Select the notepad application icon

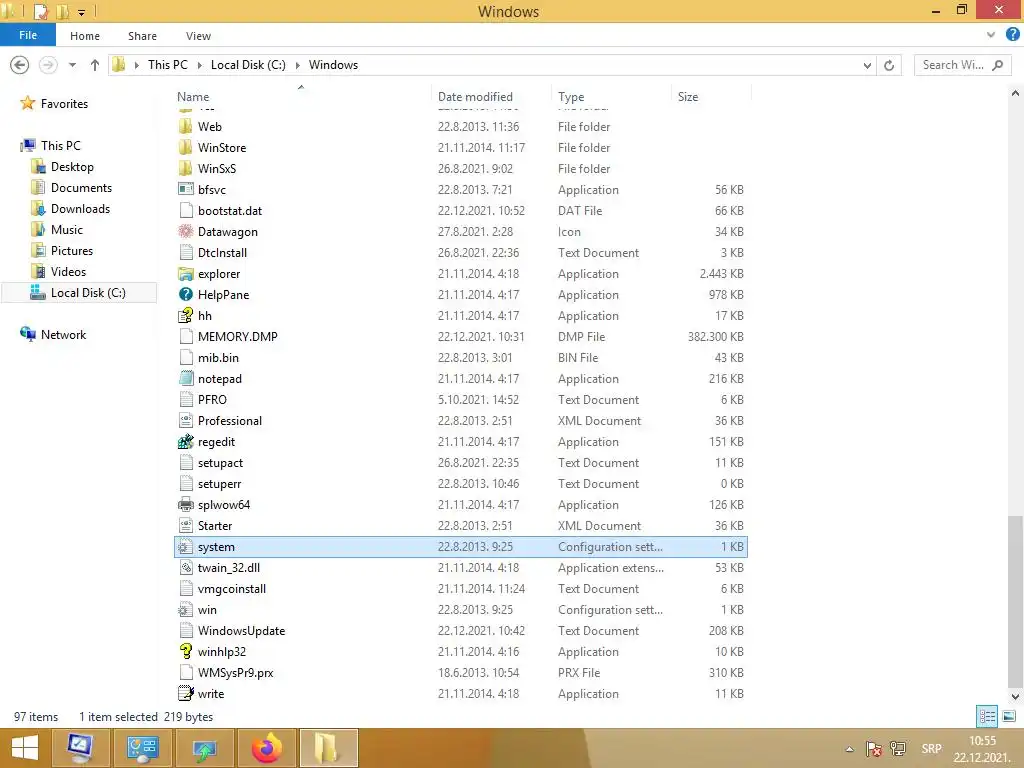(186, 378)
